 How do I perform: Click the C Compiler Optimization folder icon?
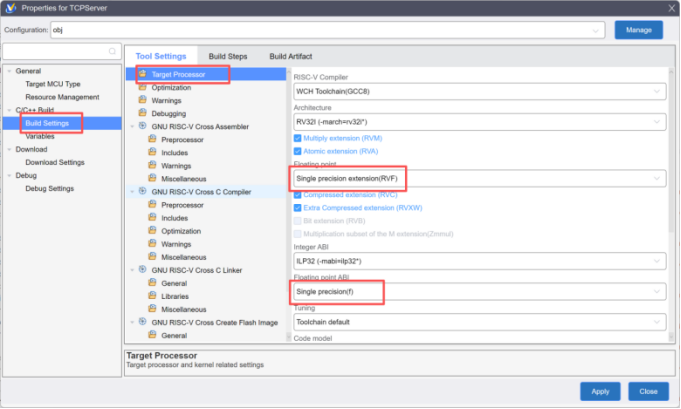pyautogui.click(x=152, y=230)
